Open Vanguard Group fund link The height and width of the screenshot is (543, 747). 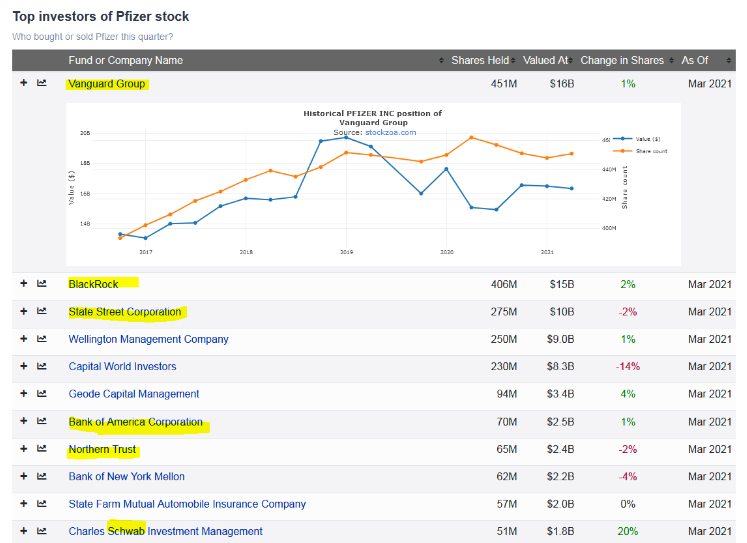[107, 84]
